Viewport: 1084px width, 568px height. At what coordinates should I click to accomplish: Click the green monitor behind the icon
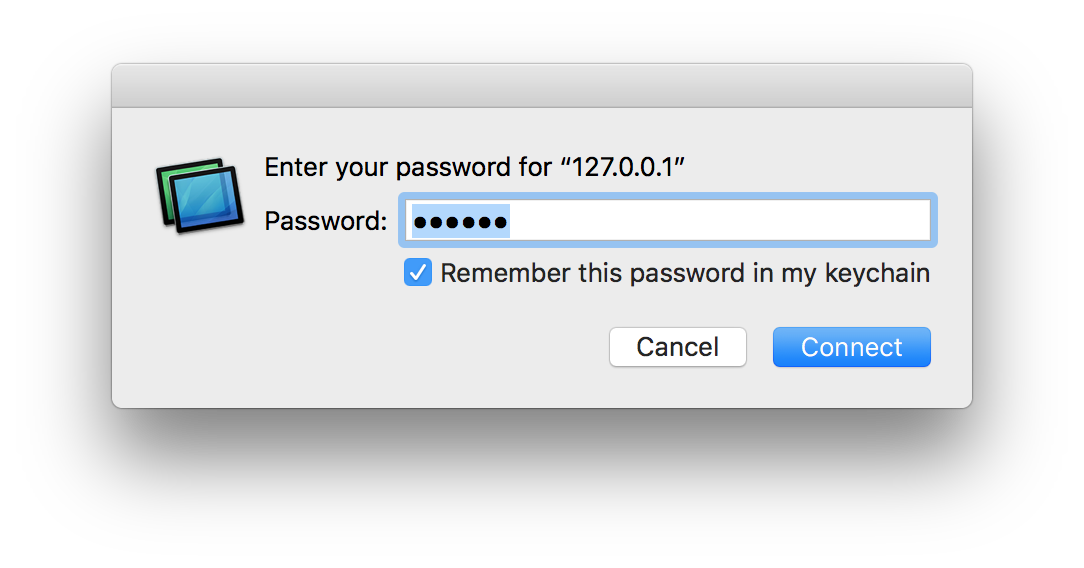coord(170,178)
